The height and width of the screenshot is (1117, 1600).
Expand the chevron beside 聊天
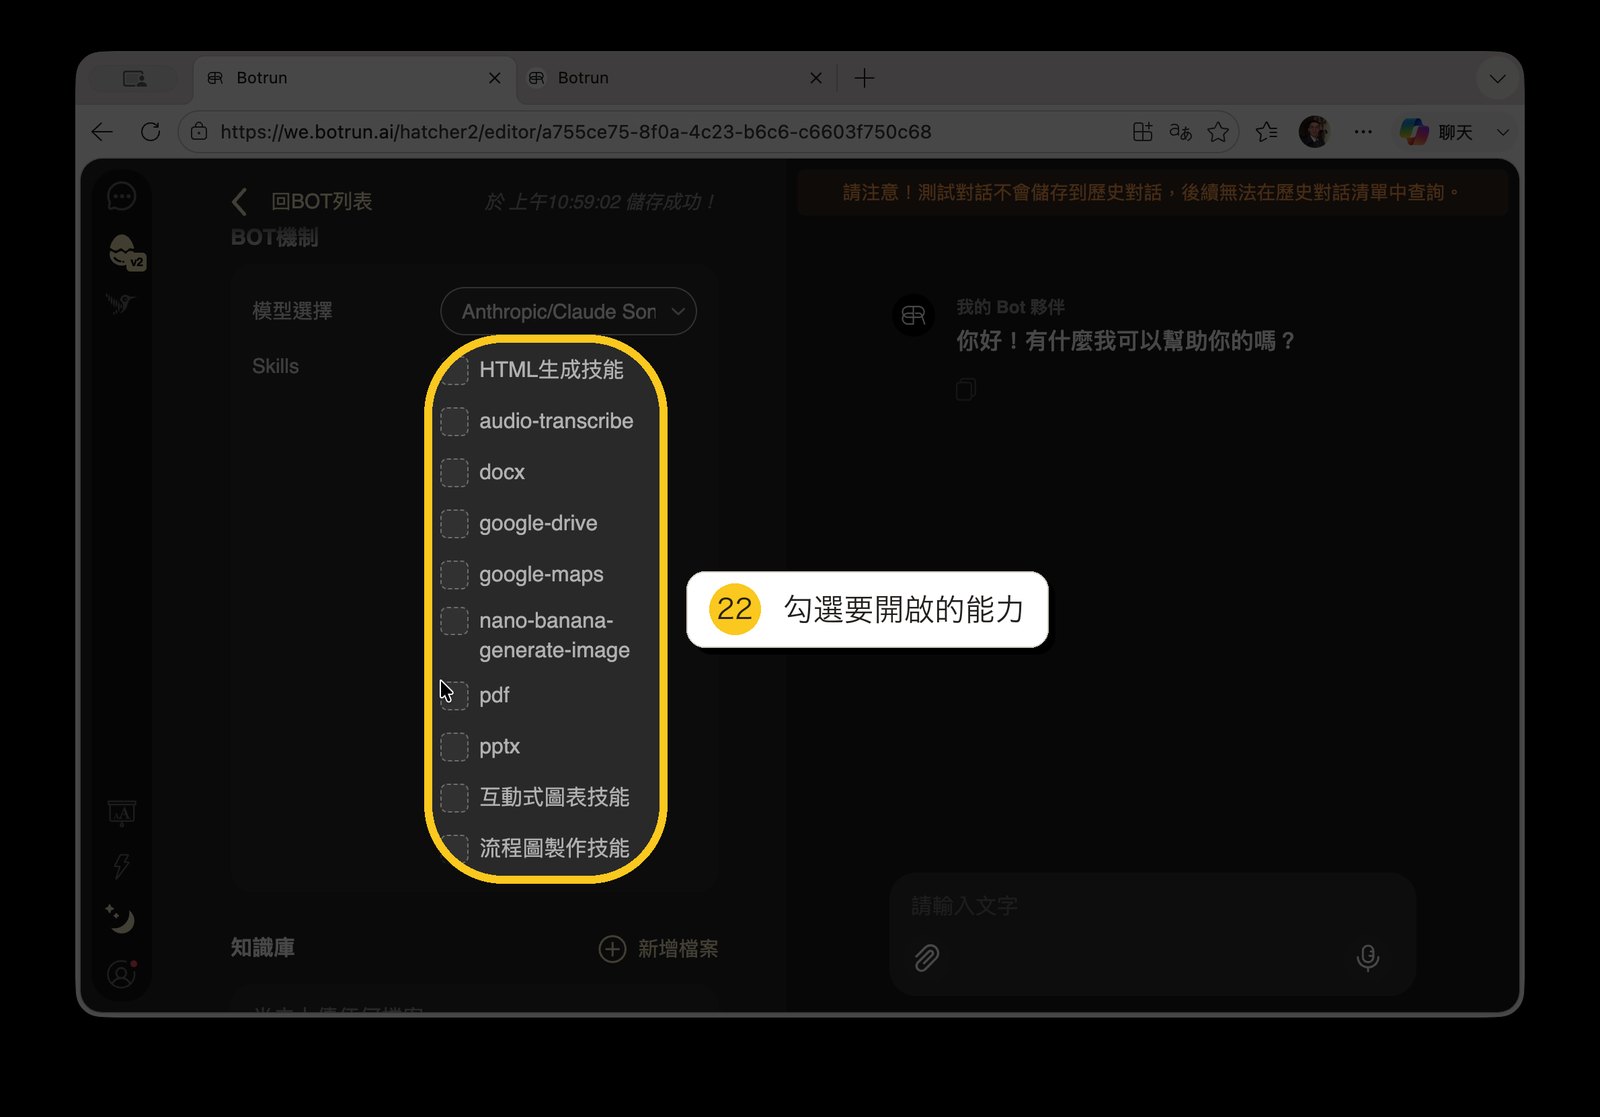pos(1503,132)
